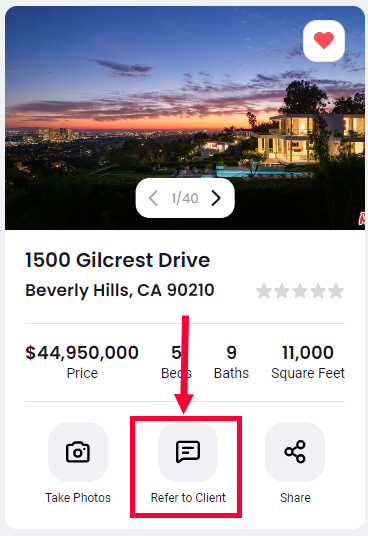
Task: Click the Refer to Client chat icon
Action: tap(188, 452)
